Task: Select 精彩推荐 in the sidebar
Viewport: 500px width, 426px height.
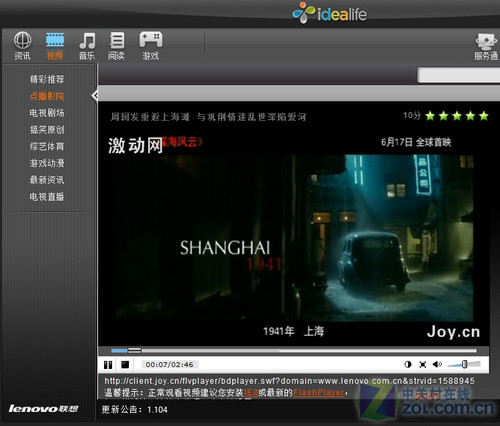Action: (x=47, y=79)
